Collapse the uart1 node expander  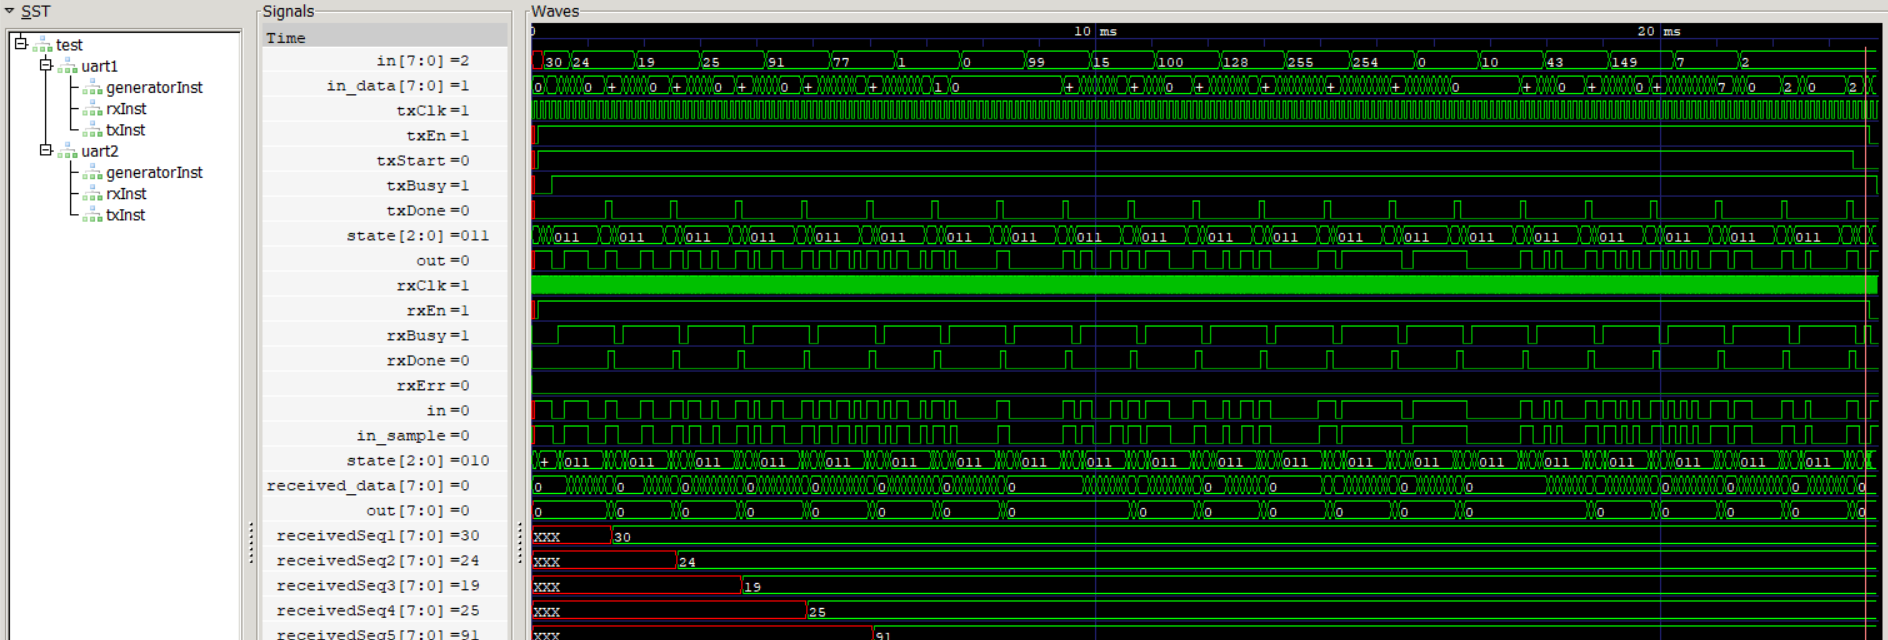45,65
